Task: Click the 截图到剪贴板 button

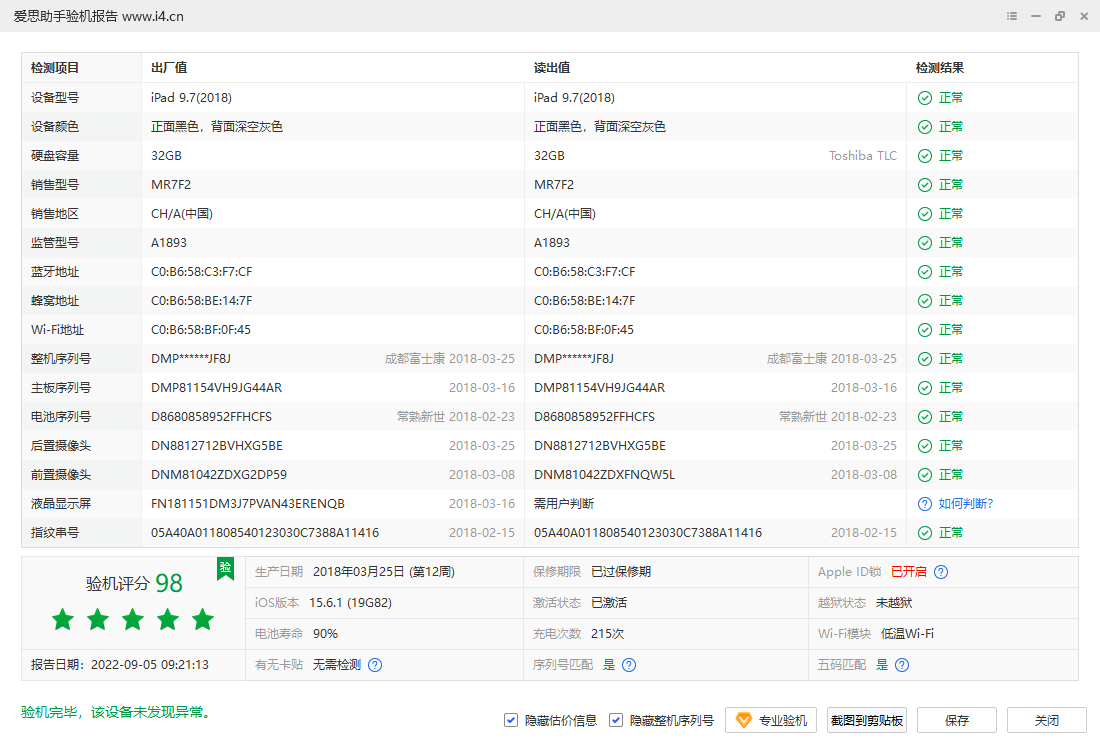Action: (x=866, y=720)
